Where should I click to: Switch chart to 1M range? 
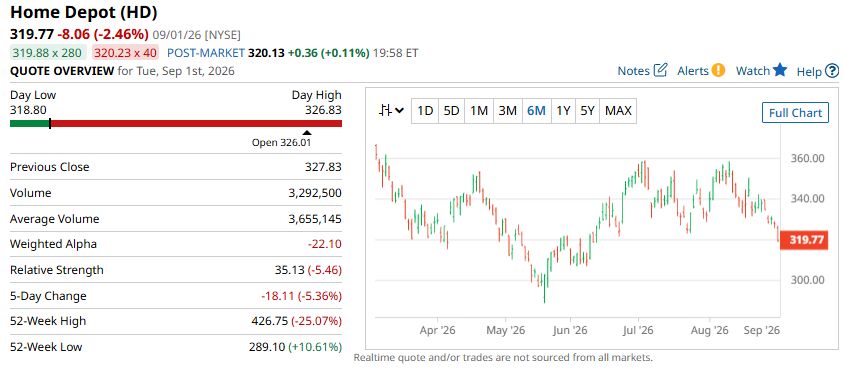tap(479, 111)
